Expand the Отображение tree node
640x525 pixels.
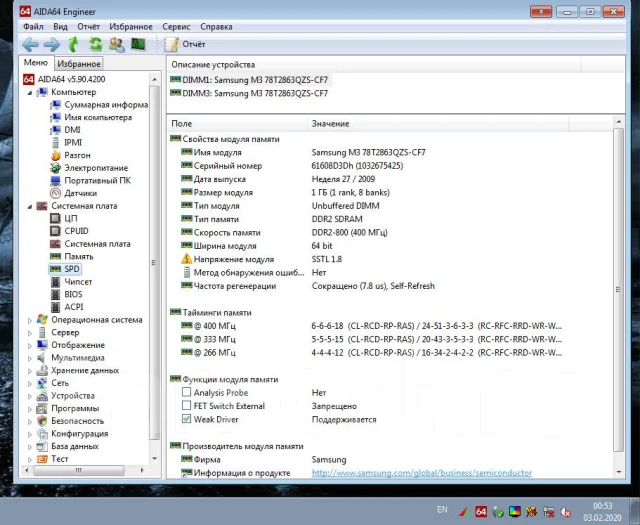pyautogui.click(x=29, y=346)
